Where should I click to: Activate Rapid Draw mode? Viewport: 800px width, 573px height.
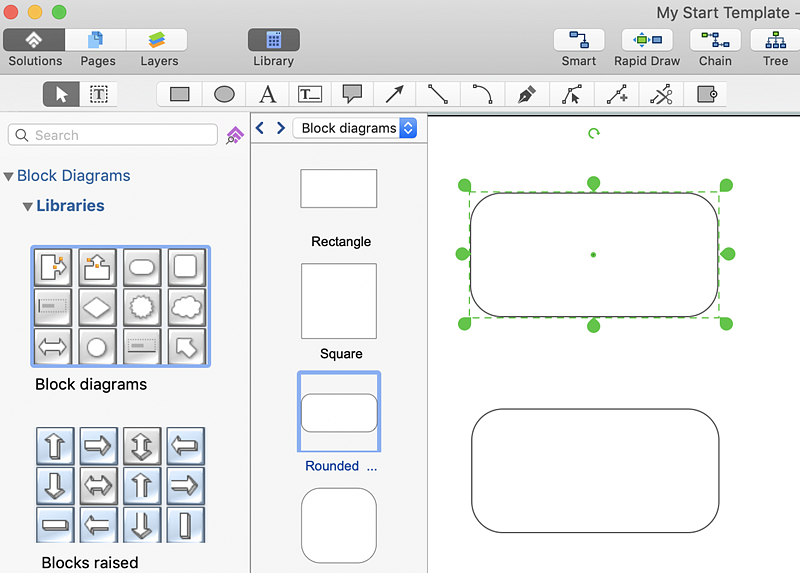pos(647,40)
